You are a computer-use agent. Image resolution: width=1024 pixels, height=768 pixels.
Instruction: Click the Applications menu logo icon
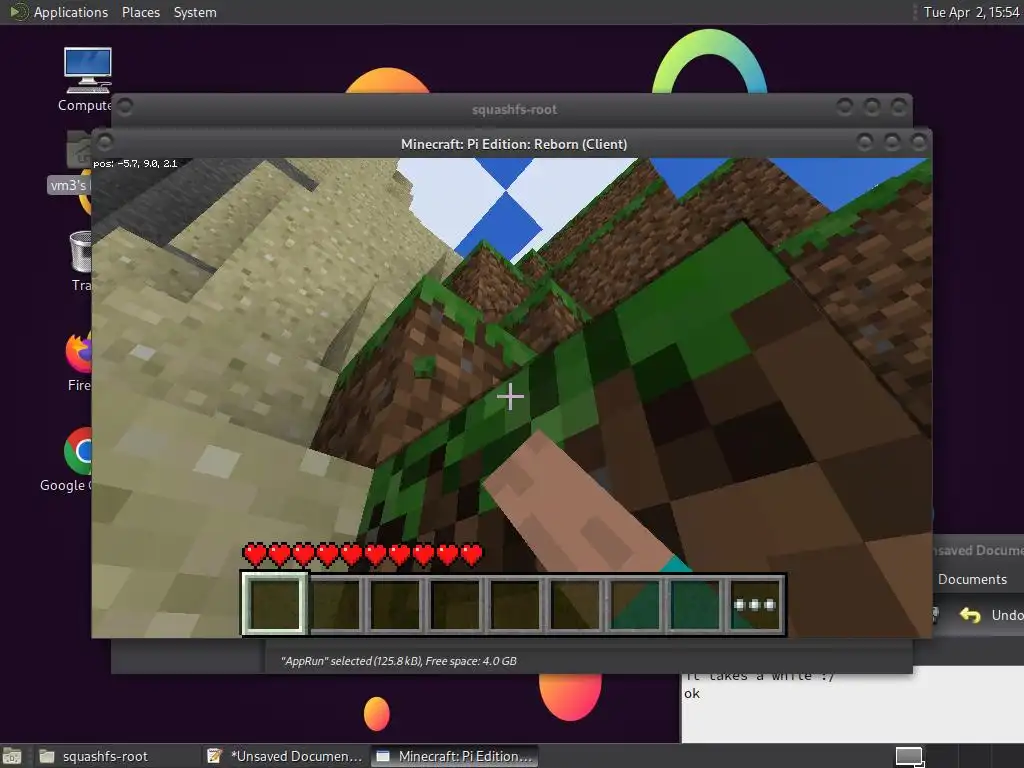pyautogui.click(x=18, y=12)
